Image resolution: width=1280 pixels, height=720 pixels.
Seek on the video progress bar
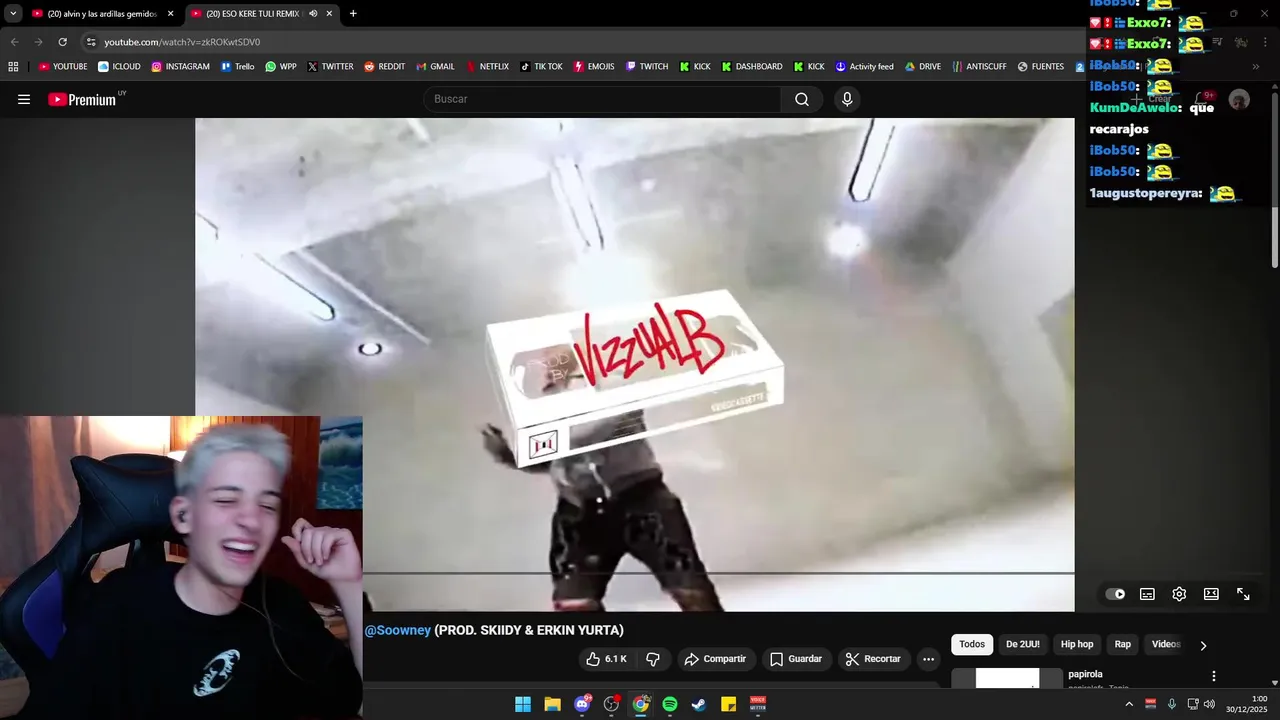[718, 573]
